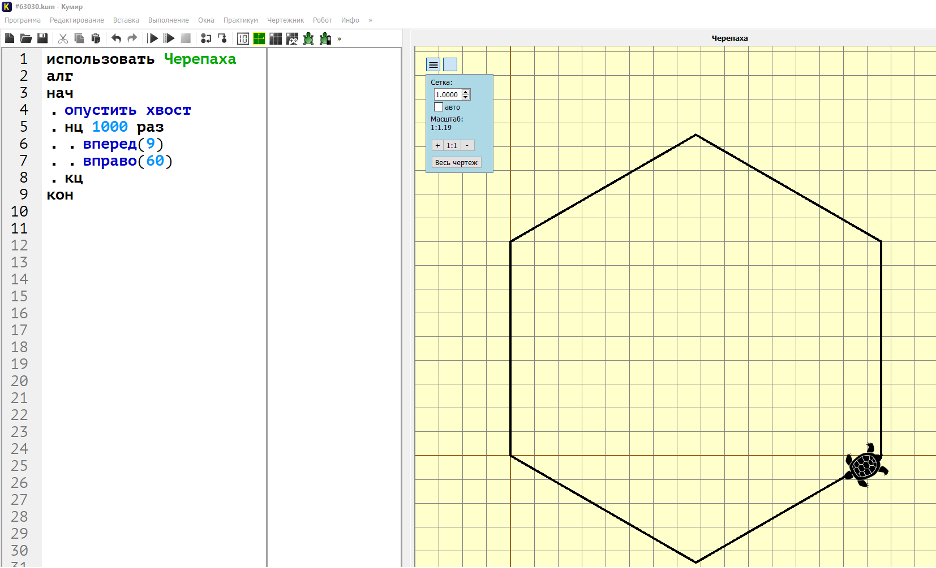Open the Turtle remote control icon

point(325,39)
